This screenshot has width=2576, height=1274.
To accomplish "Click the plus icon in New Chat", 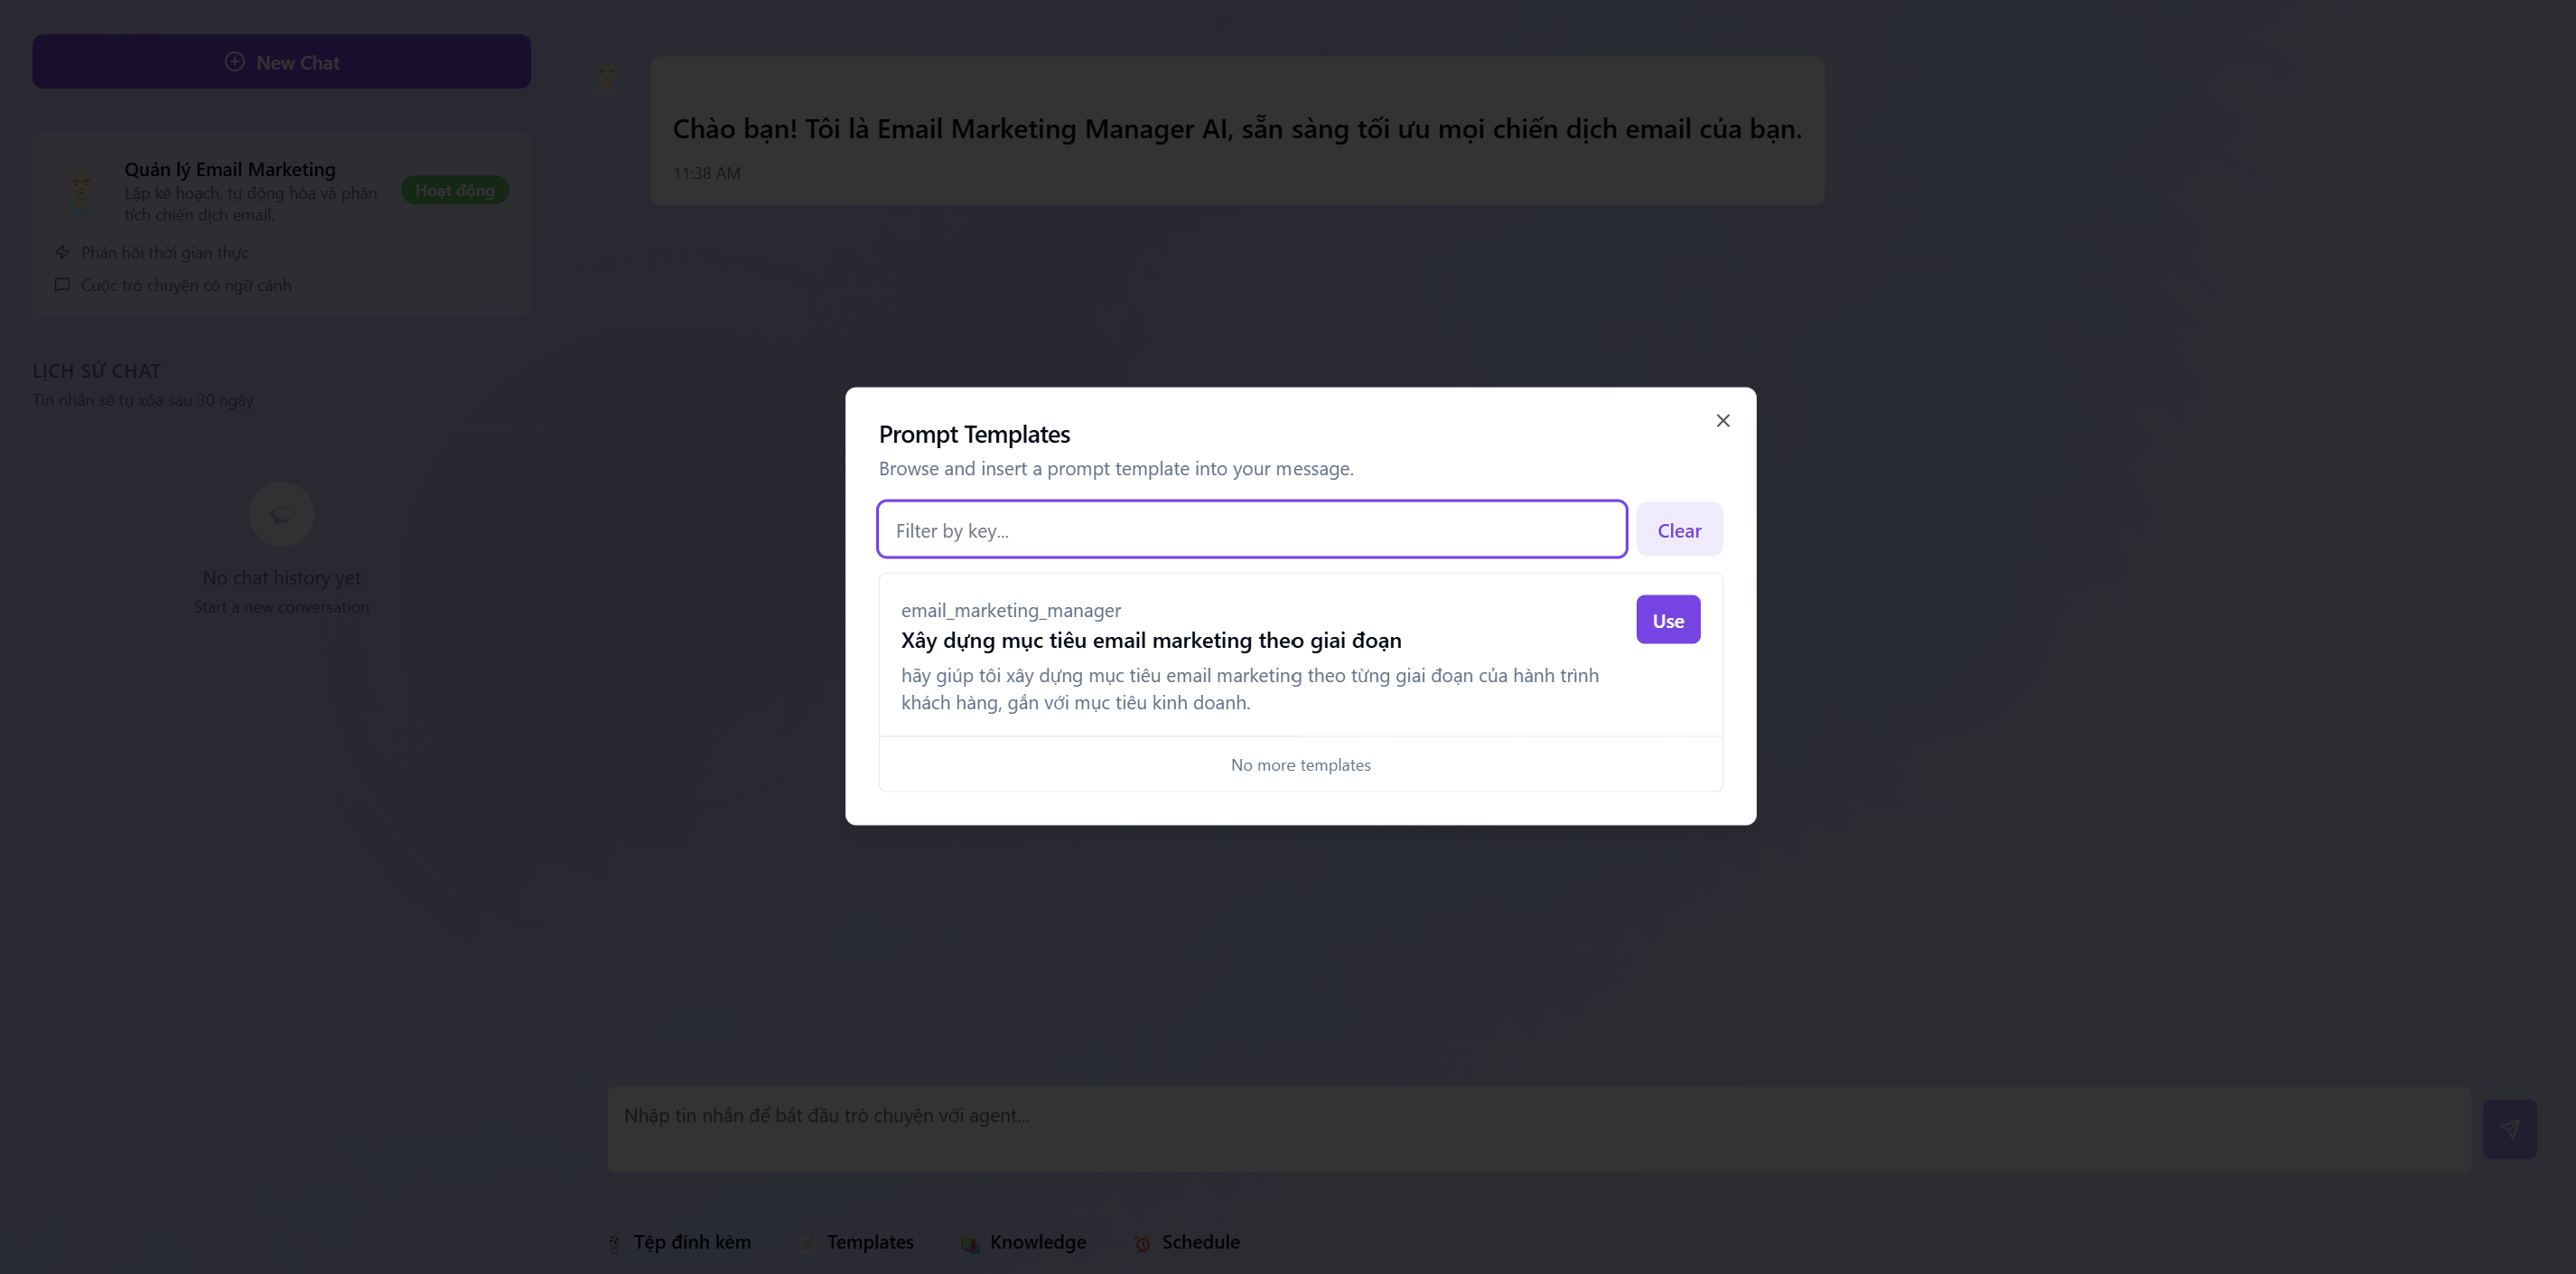I will click(x=234, y=62).
